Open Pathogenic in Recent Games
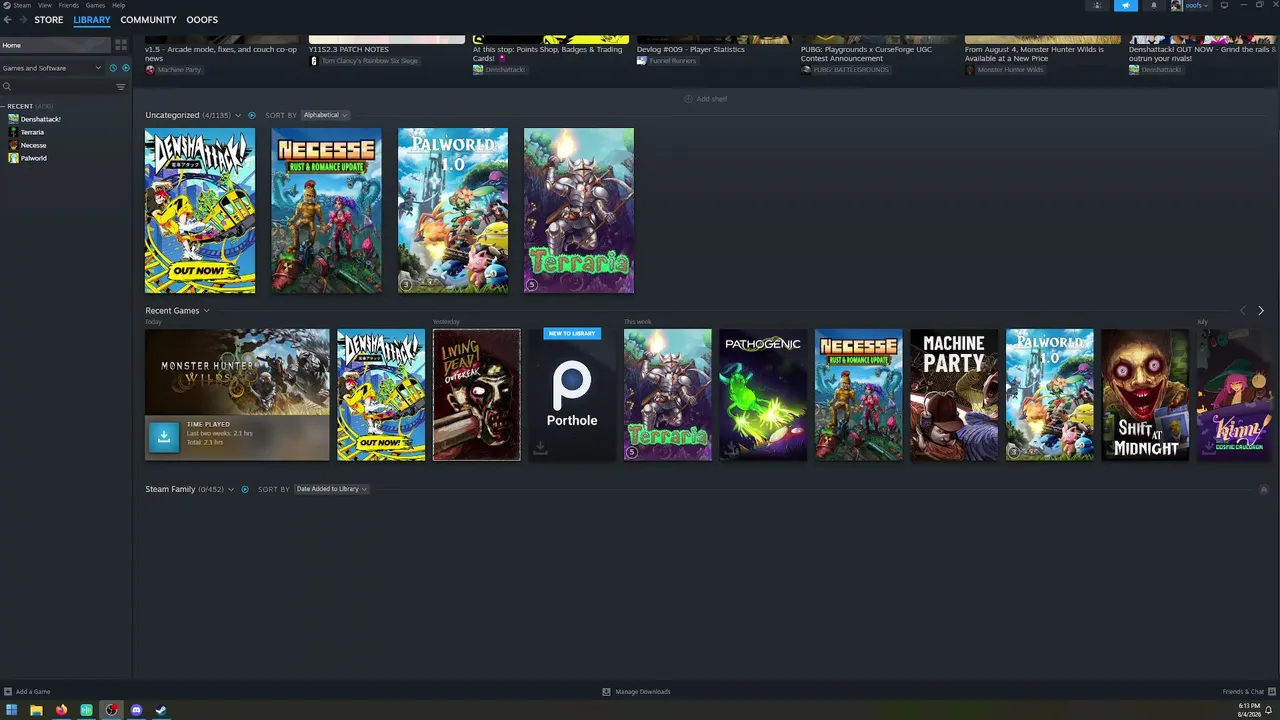Viewport: 1280px width, 720px height. [x=763, y=395]
